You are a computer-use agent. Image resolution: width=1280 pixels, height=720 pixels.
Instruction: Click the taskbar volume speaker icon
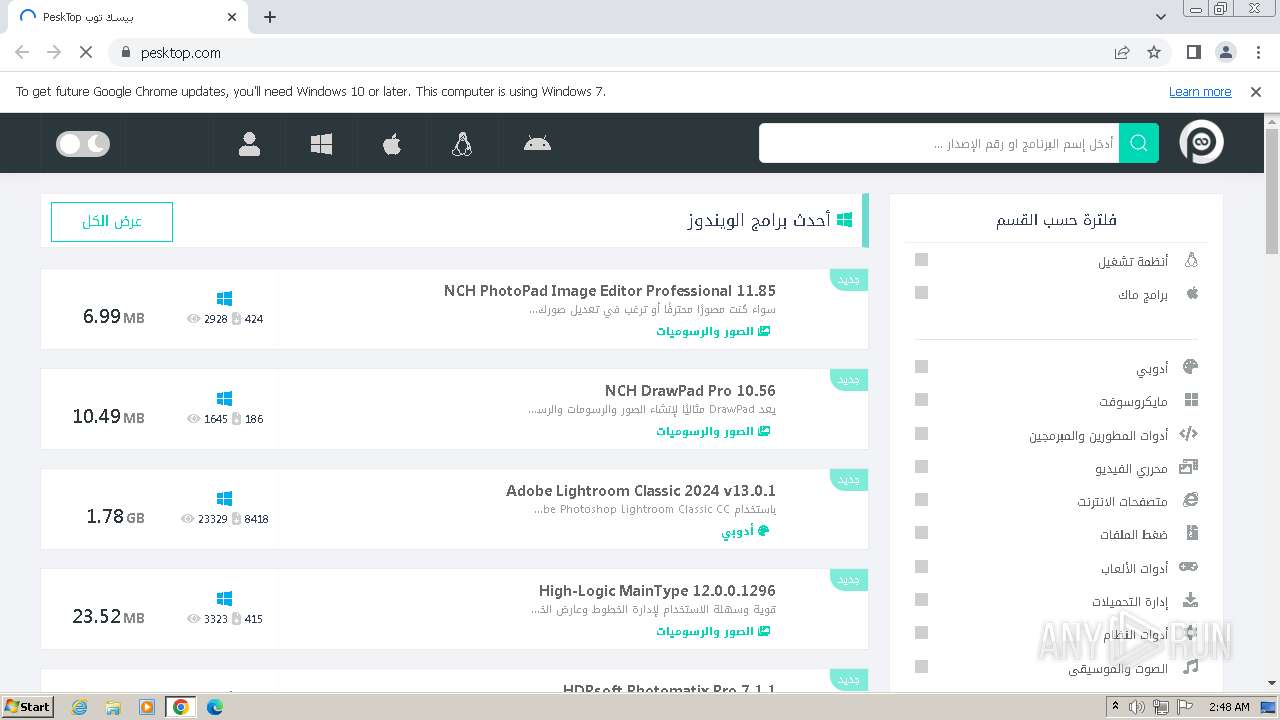(1137, 707)
